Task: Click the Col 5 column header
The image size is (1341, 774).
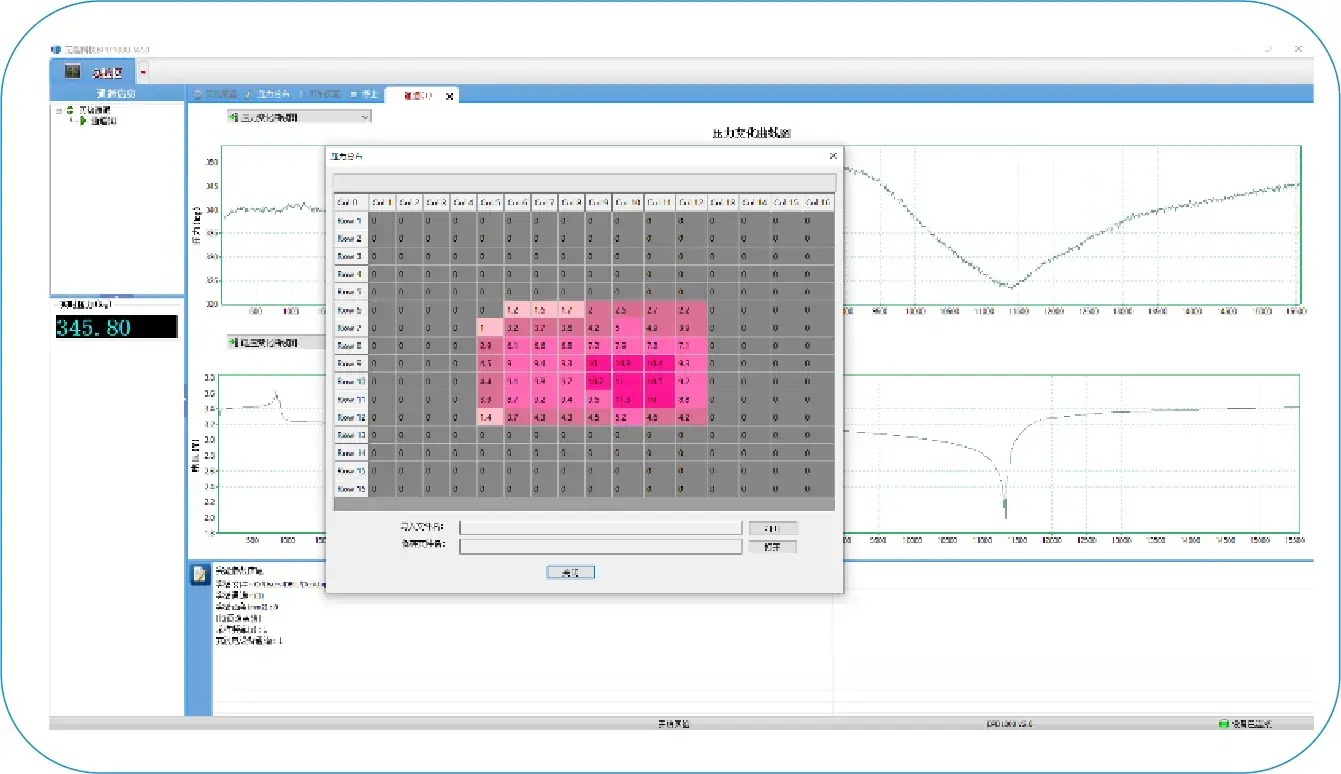Action: (x=490, y=203)
